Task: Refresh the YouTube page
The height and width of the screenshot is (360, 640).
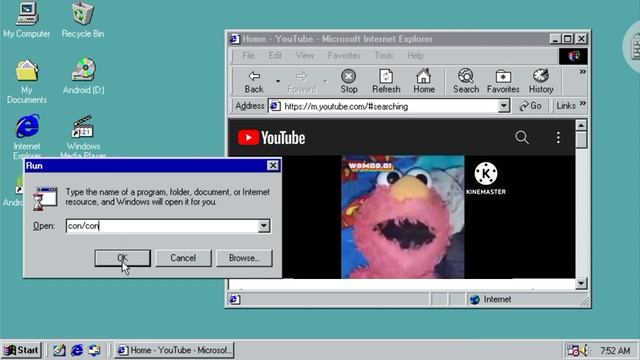Action: pyautogui.click(x=386, y=82)
